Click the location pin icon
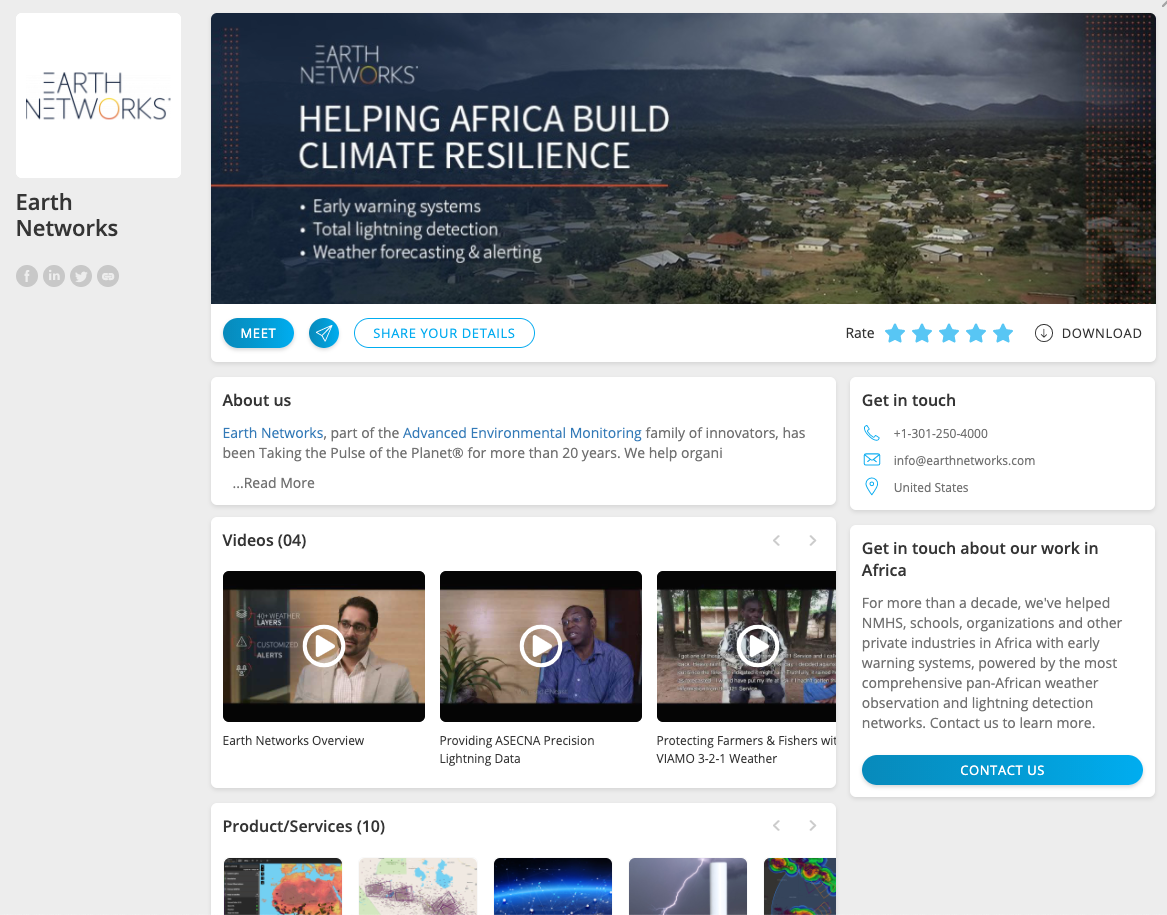Viewport: 1167px width, 915px height. [x=872, y=487]
